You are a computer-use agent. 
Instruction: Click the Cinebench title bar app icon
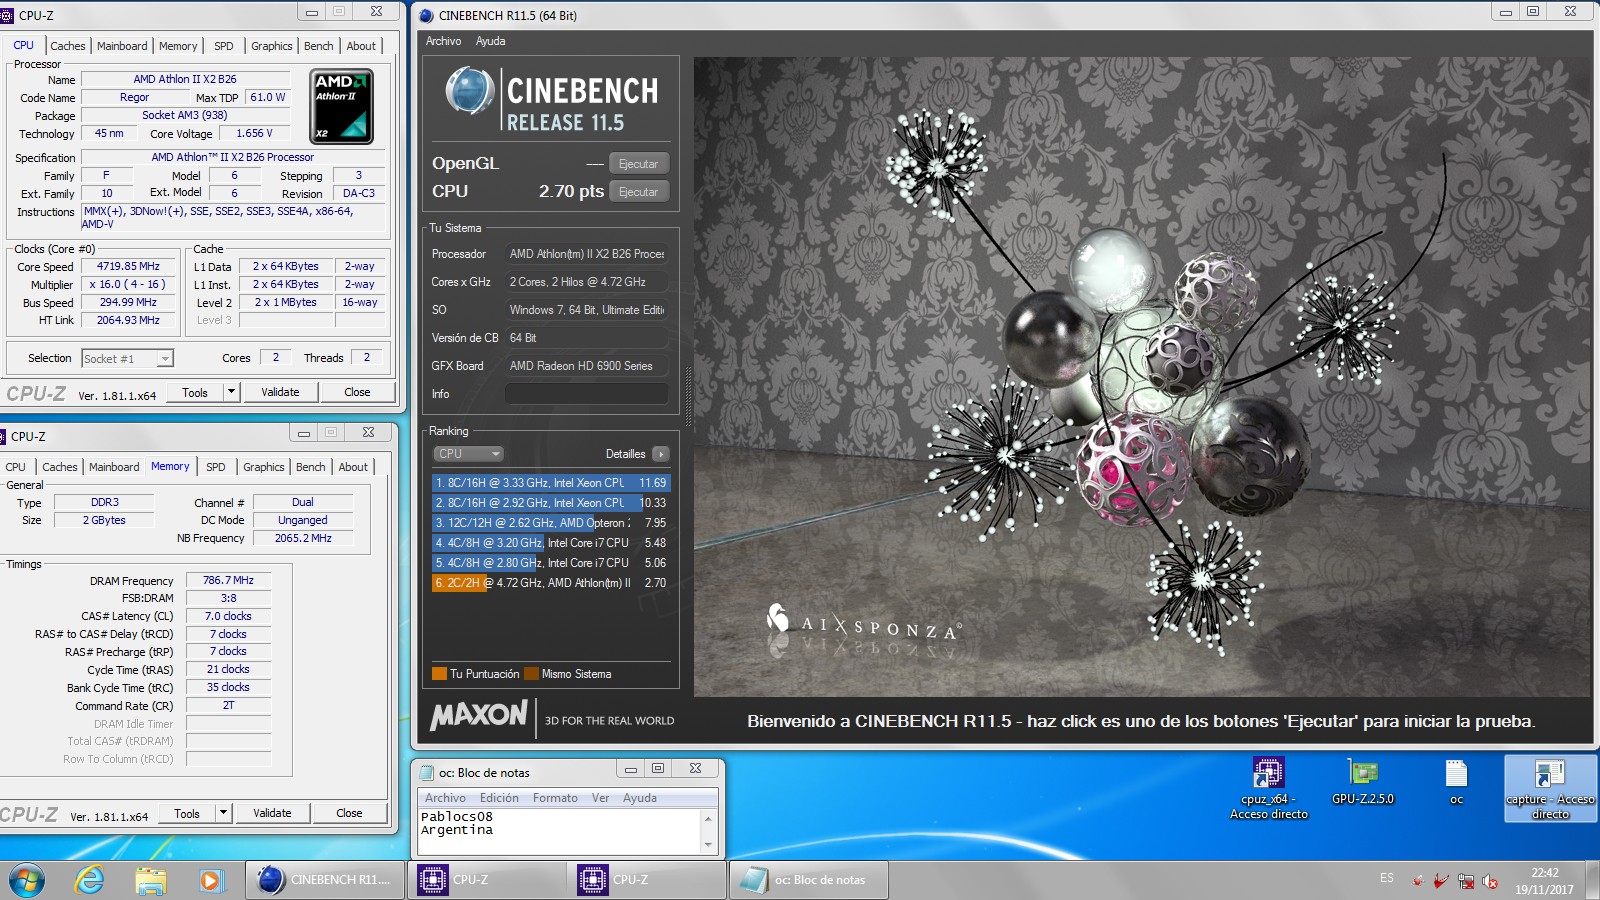[427, 15]
